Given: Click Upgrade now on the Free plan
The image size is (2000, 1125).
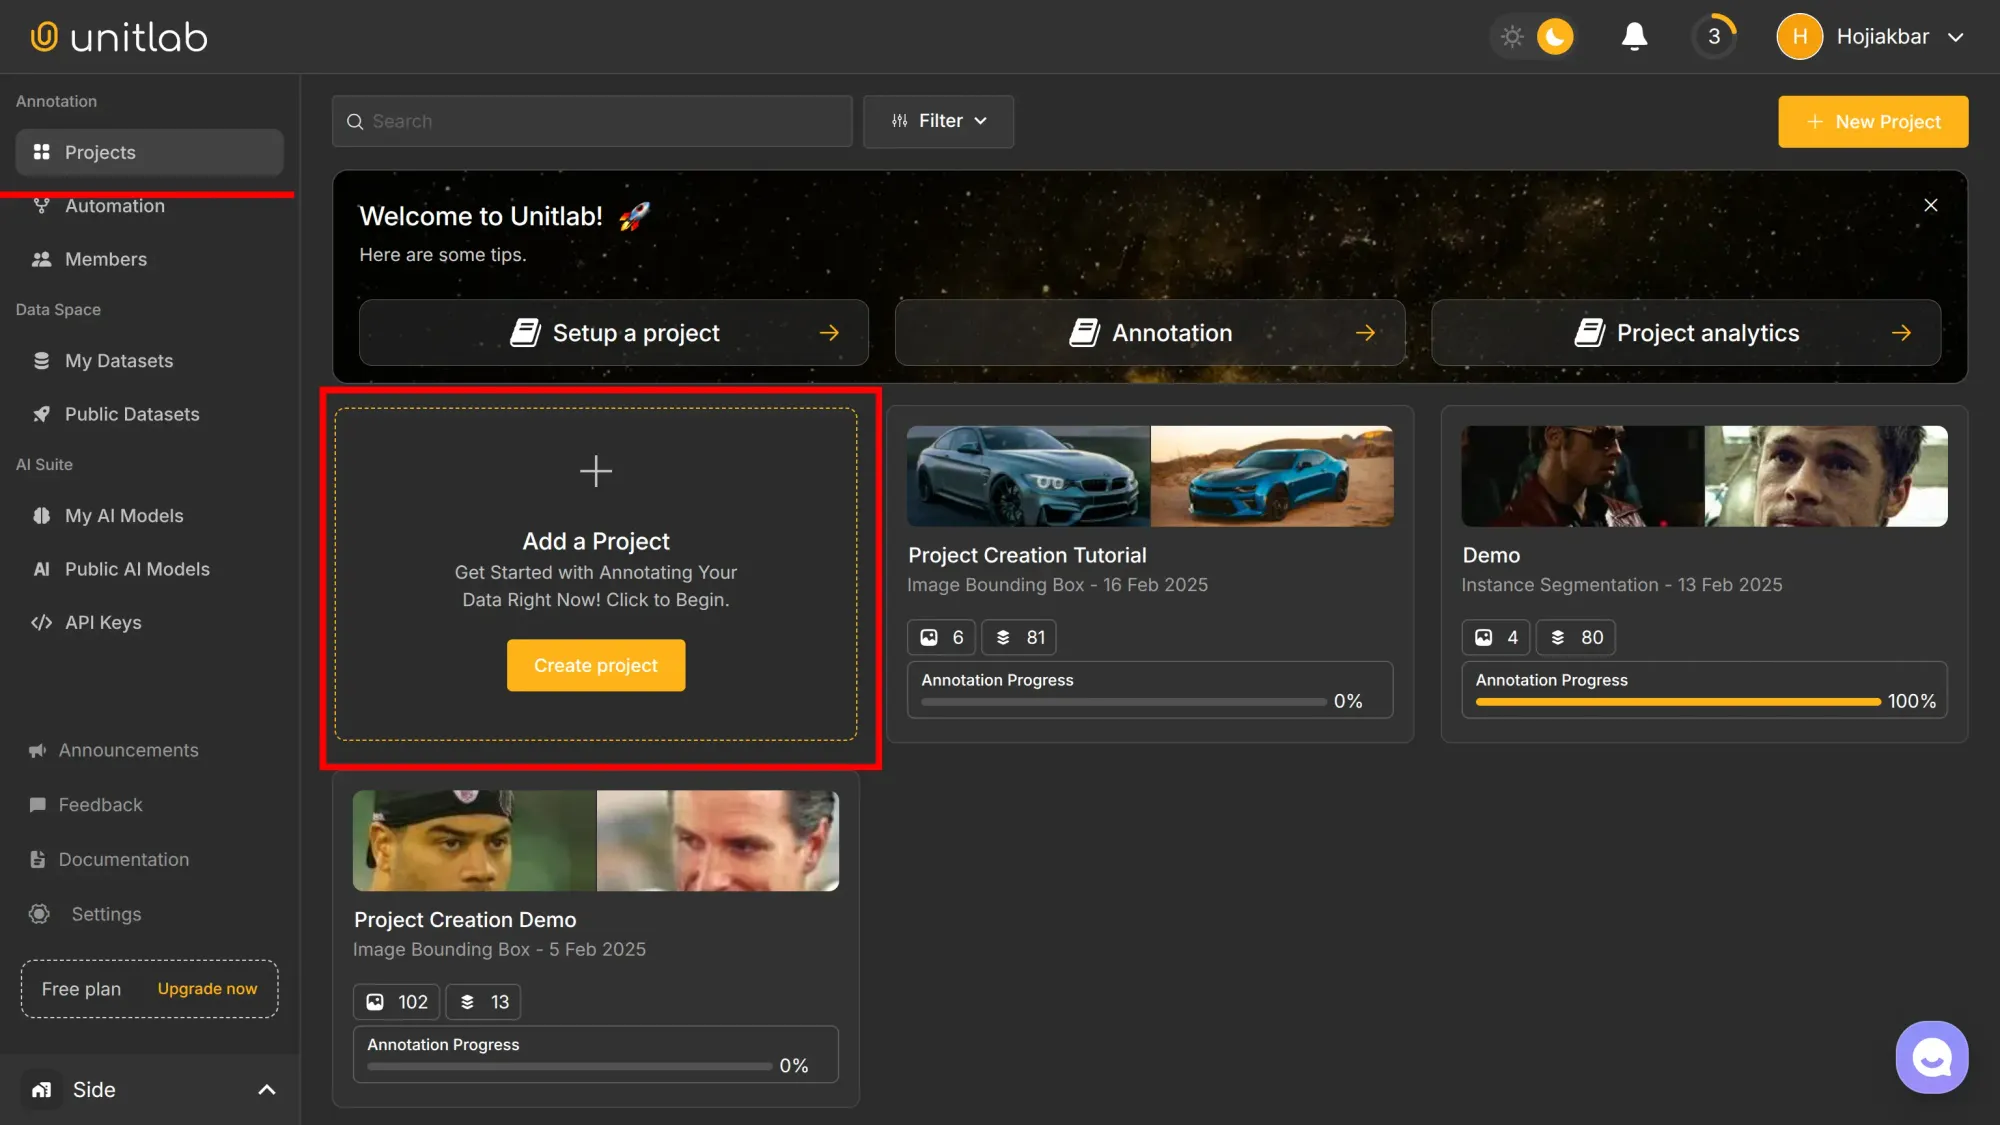Looking at the screenshot, I should coord(207,988).
